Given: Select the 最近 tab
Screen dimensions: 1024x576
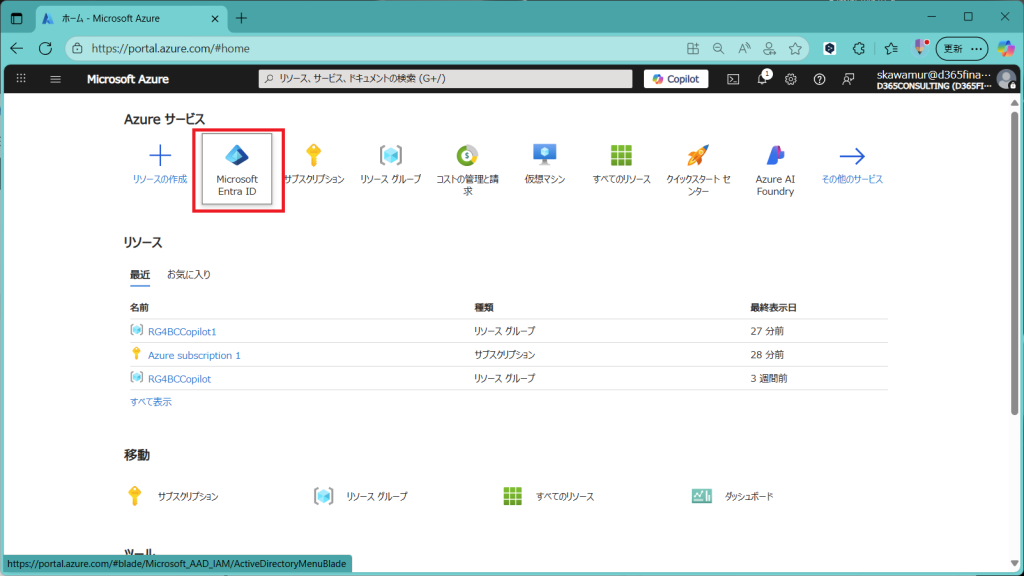Looking at the screenshot, I should pyautogui.click(x=140, y=274).
